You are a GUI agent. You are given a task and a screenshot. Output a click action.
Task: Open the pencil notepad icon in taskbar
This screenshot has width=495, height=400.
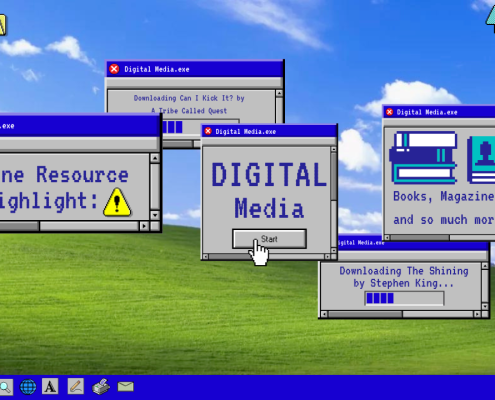click(x=76, y=386)
